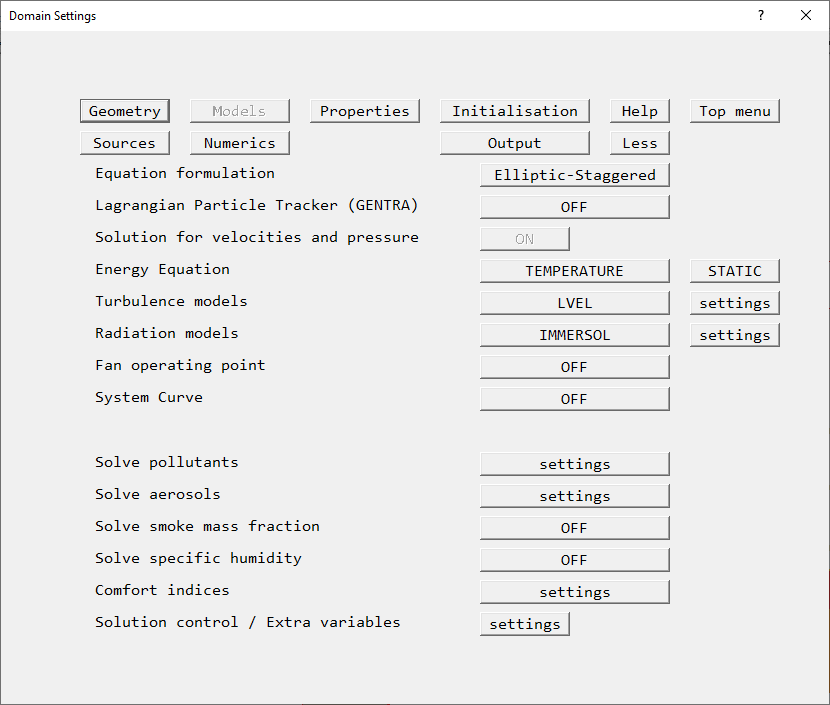Open Turbulence models settings
830x705 pixels.
[734, 303]
